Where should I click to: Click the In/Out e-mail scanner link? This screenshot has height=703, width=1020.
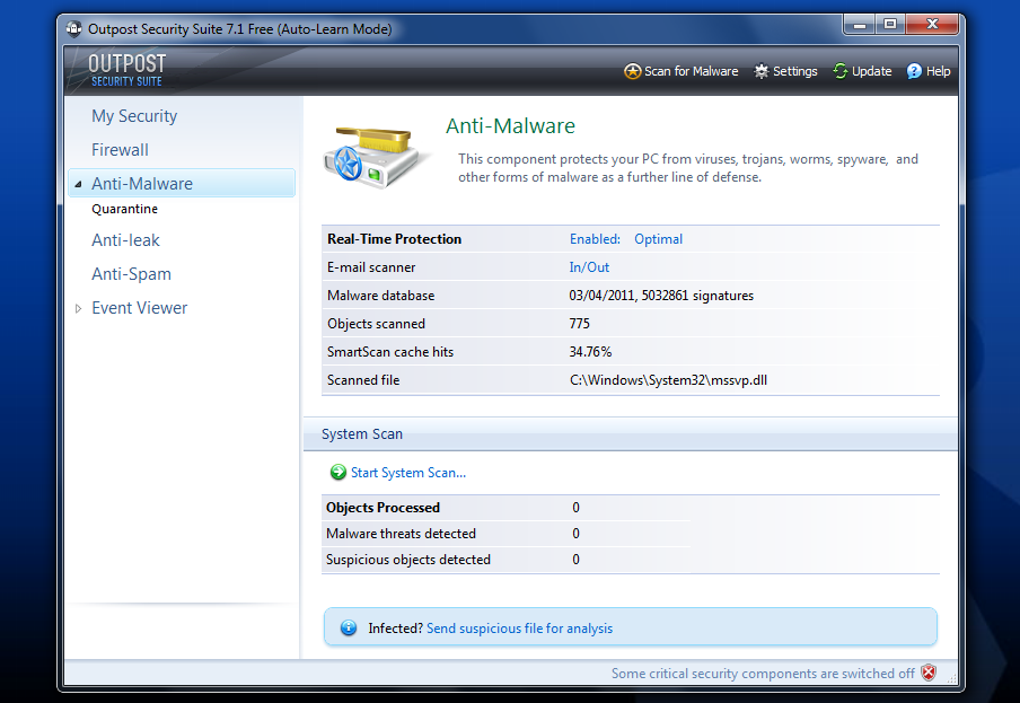[x=589, y=267]
